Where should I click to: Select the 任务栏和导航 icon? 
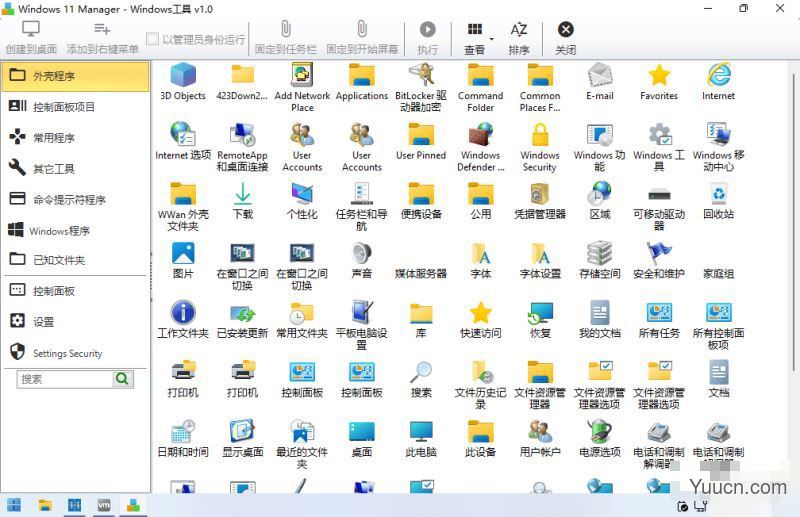361,206
